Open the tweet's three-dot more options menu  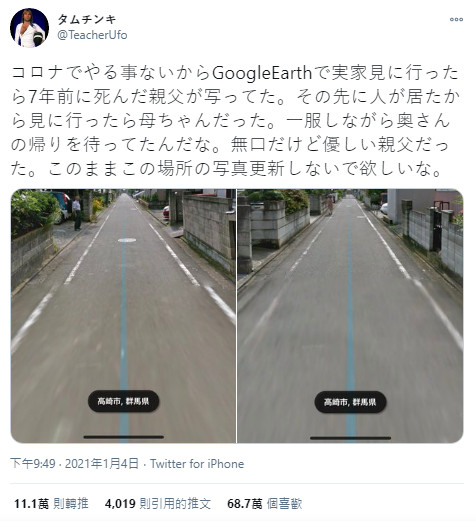[x=456, y=19]
